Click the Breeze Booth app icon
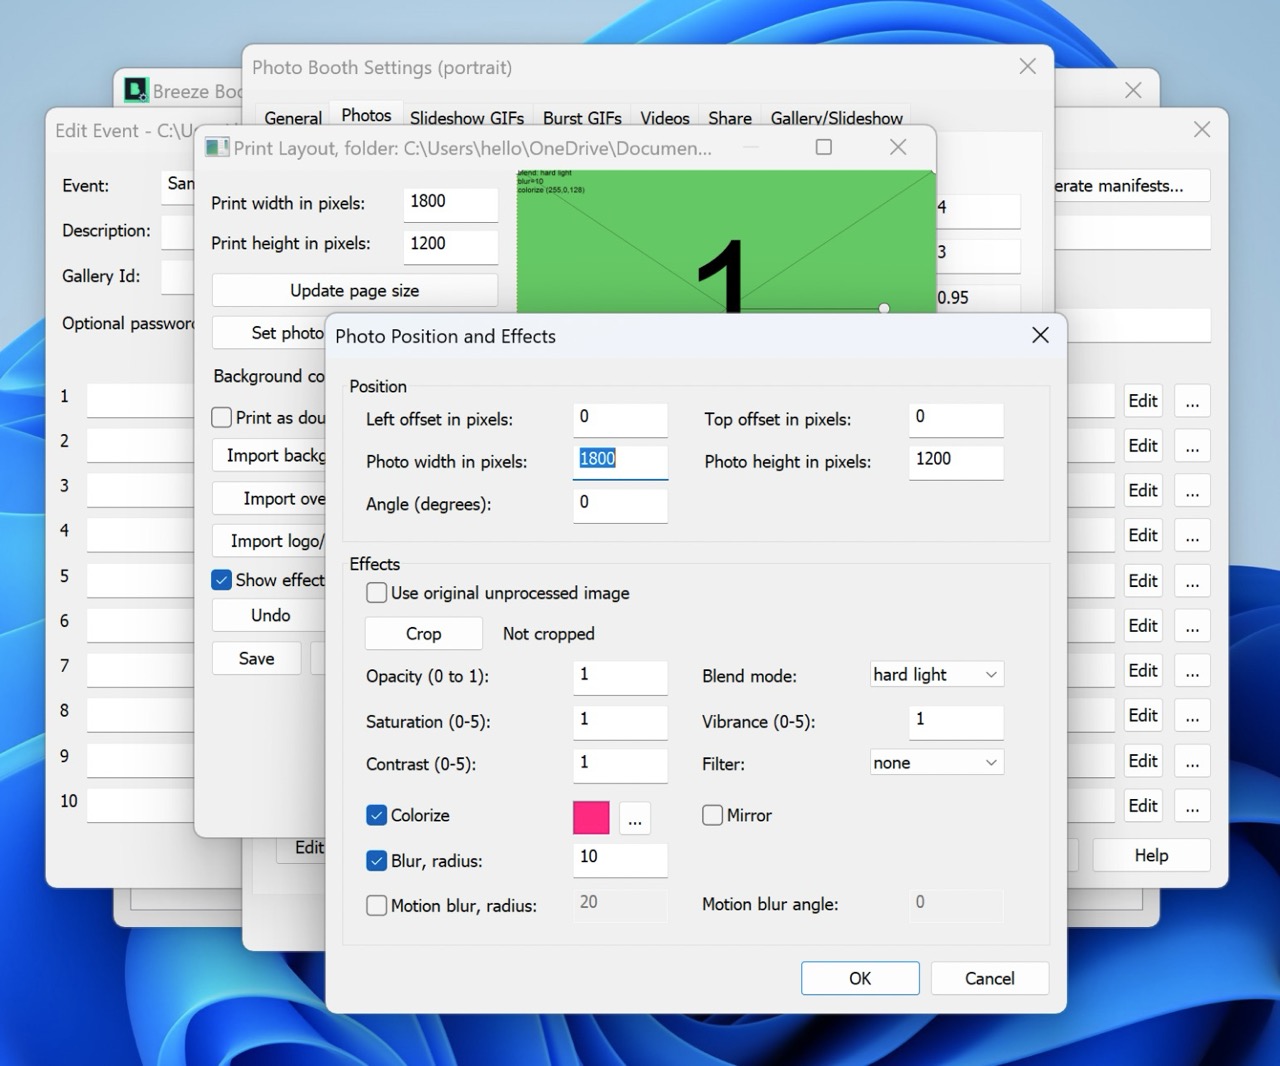This screenshot has height=1066, width=1280. pyautogui.click(x=136, y=91)
